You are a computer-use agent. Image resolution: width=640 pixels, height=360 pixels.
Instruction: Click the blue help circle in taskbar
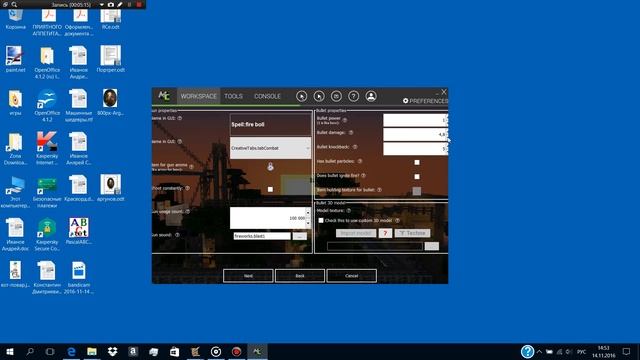[527, 351]
